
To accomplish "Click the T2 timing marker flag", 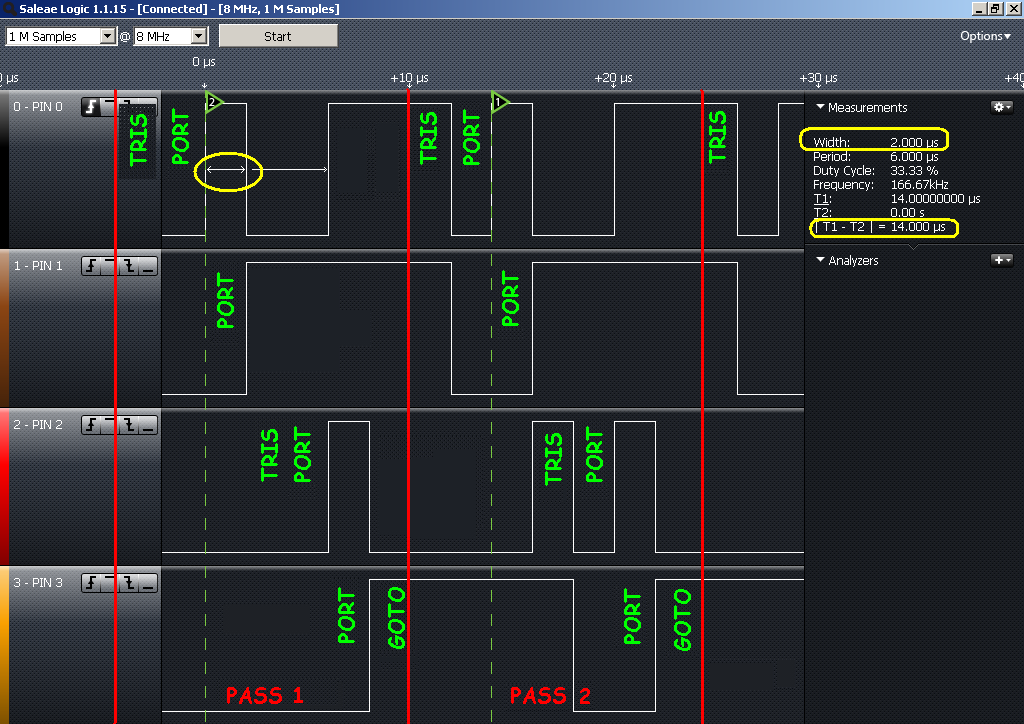I will 213,101.
